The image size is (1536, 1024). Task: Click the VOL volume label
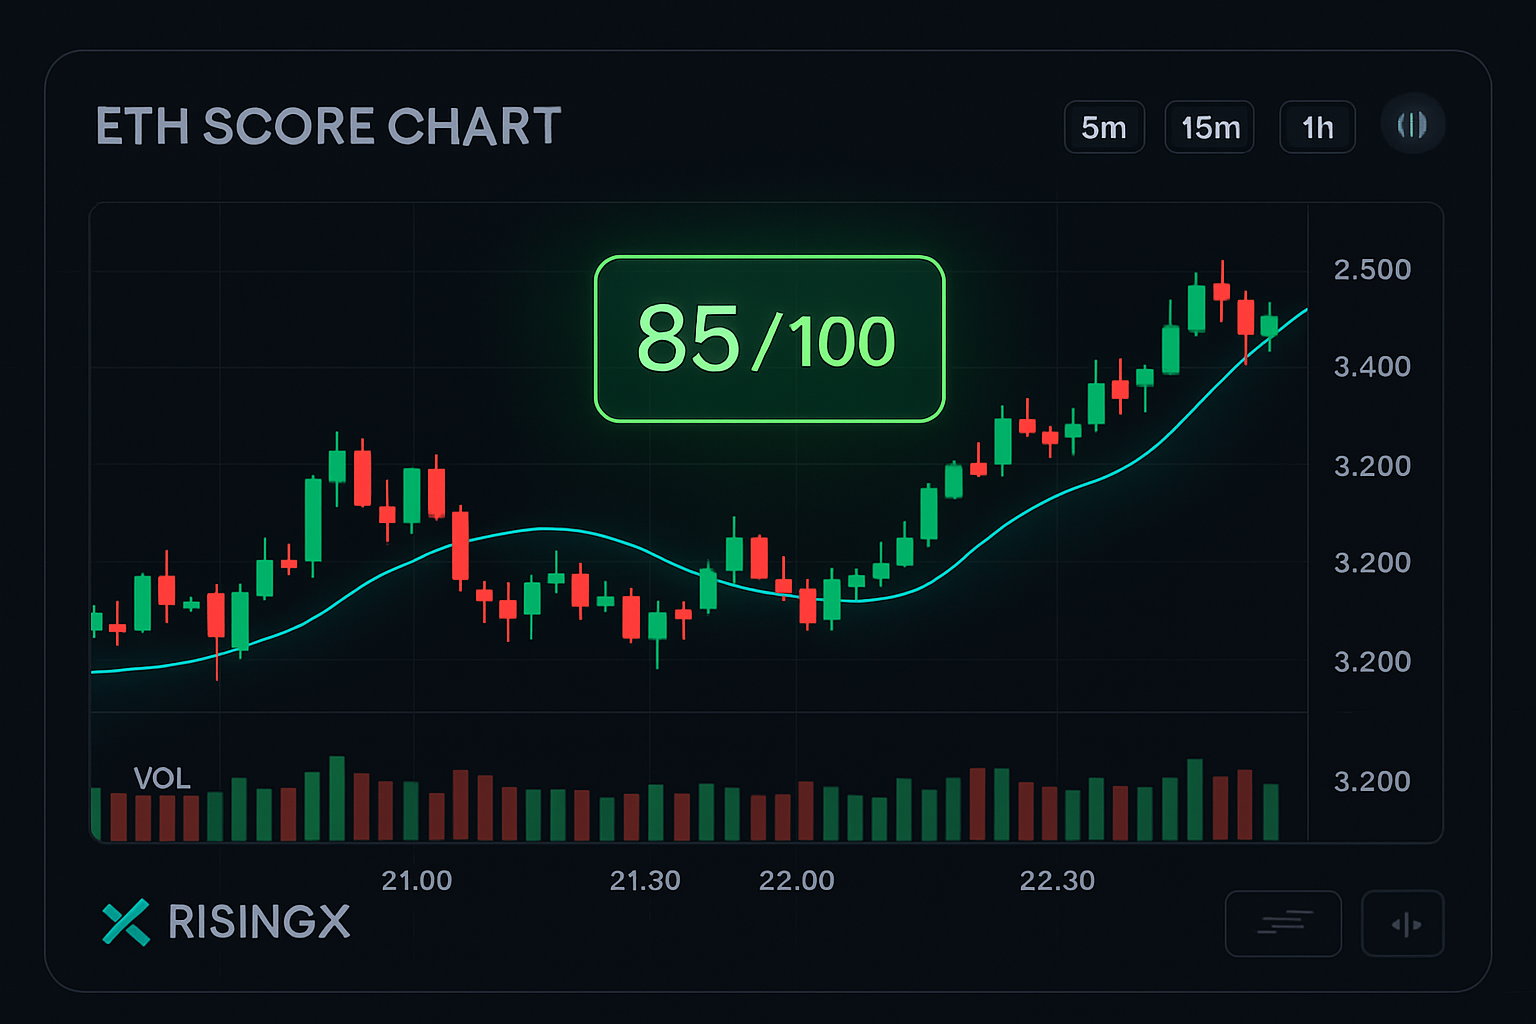[162, 778]
